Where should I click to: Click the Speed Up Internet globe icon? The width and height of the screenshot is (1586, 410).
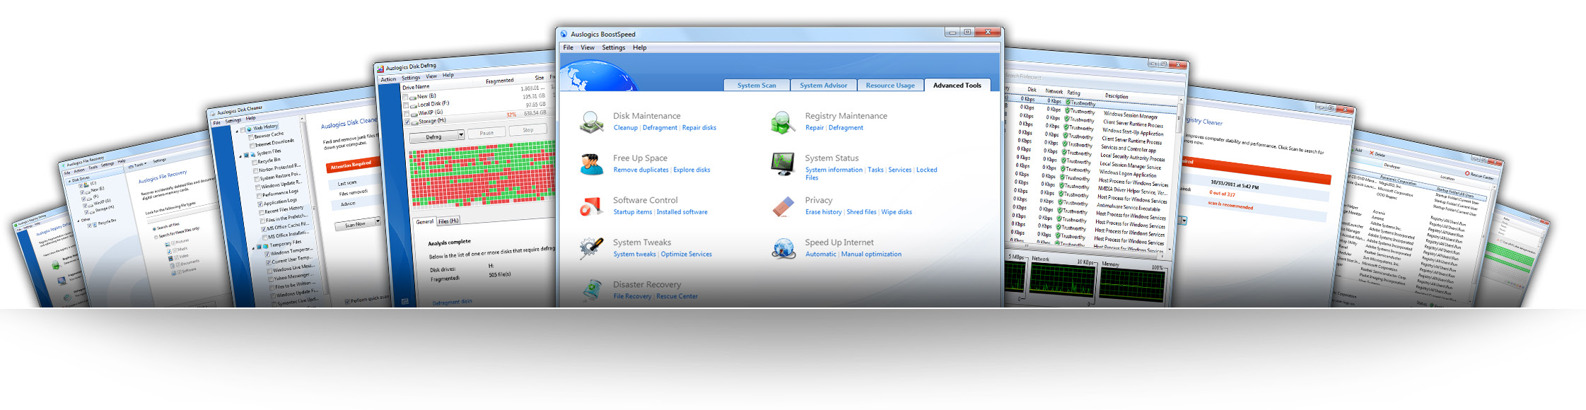[782, 248]
